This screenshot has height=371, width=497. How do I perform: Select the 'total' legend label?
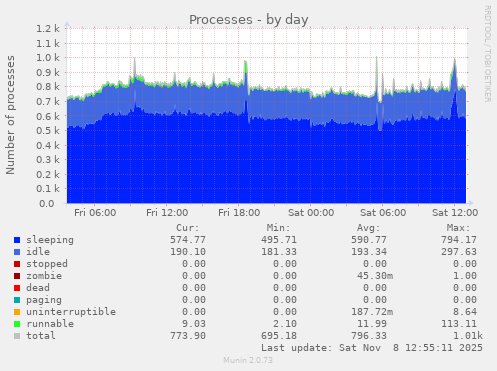[x=41, y=336]
